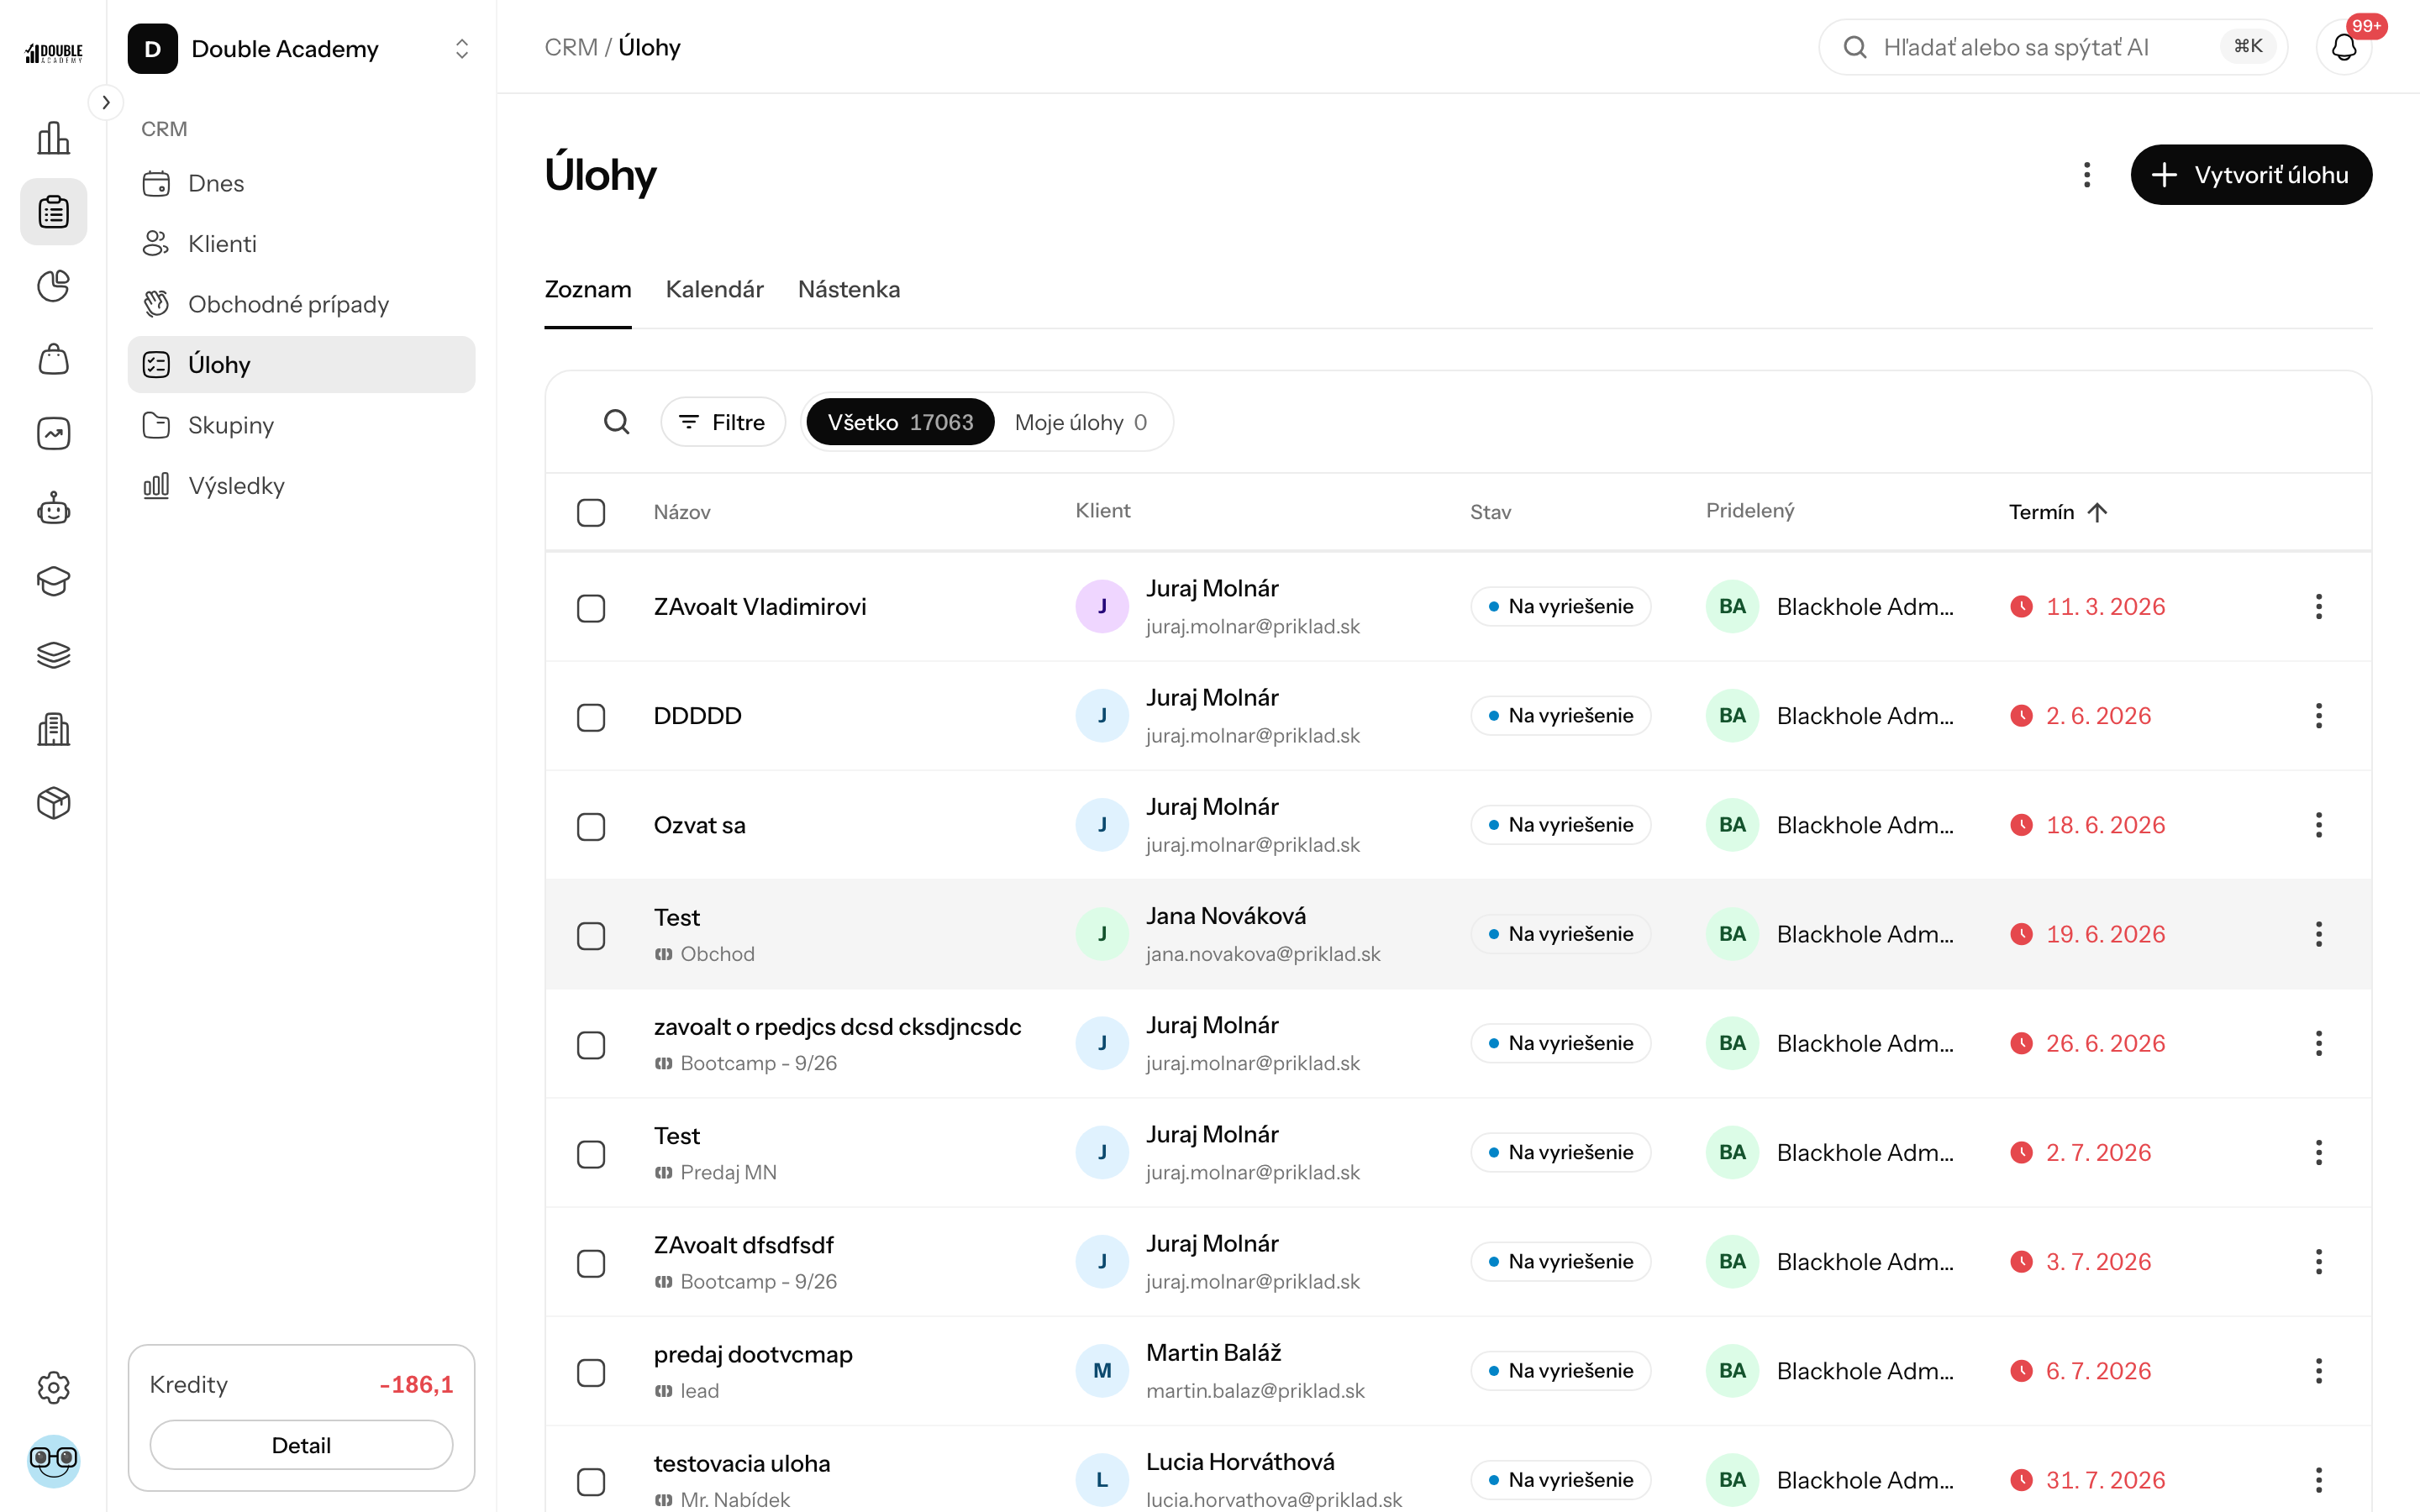This screenshot has height=1512, width=2420.
Task: Open row actions for DDDDD task
Action: pyautogui.click(x=2318, y=716)
